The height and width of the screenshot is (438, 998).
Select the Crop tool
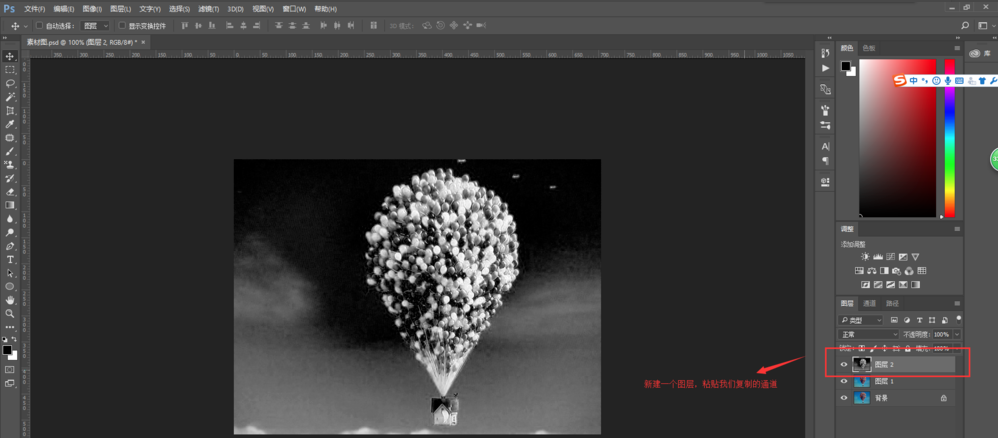(10, 110)
